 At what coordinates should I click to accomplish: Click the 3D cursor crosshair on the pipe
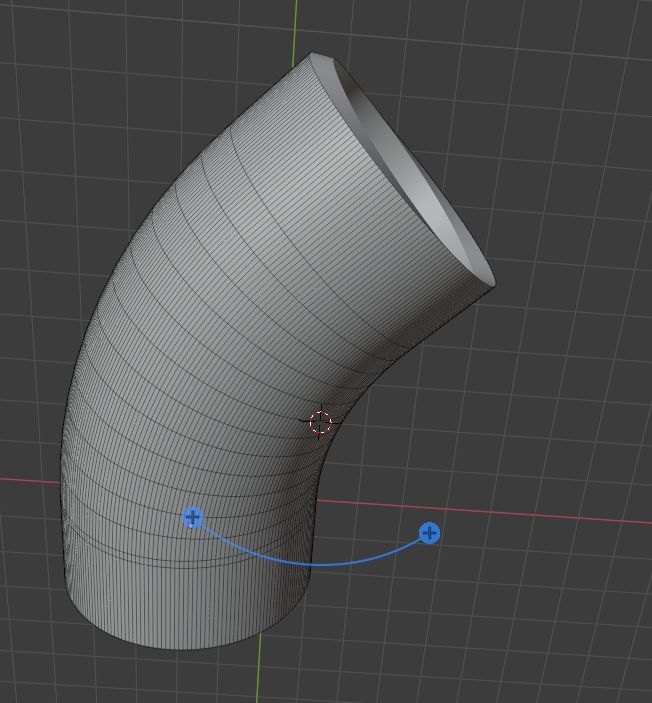click(x=320, y=422)
